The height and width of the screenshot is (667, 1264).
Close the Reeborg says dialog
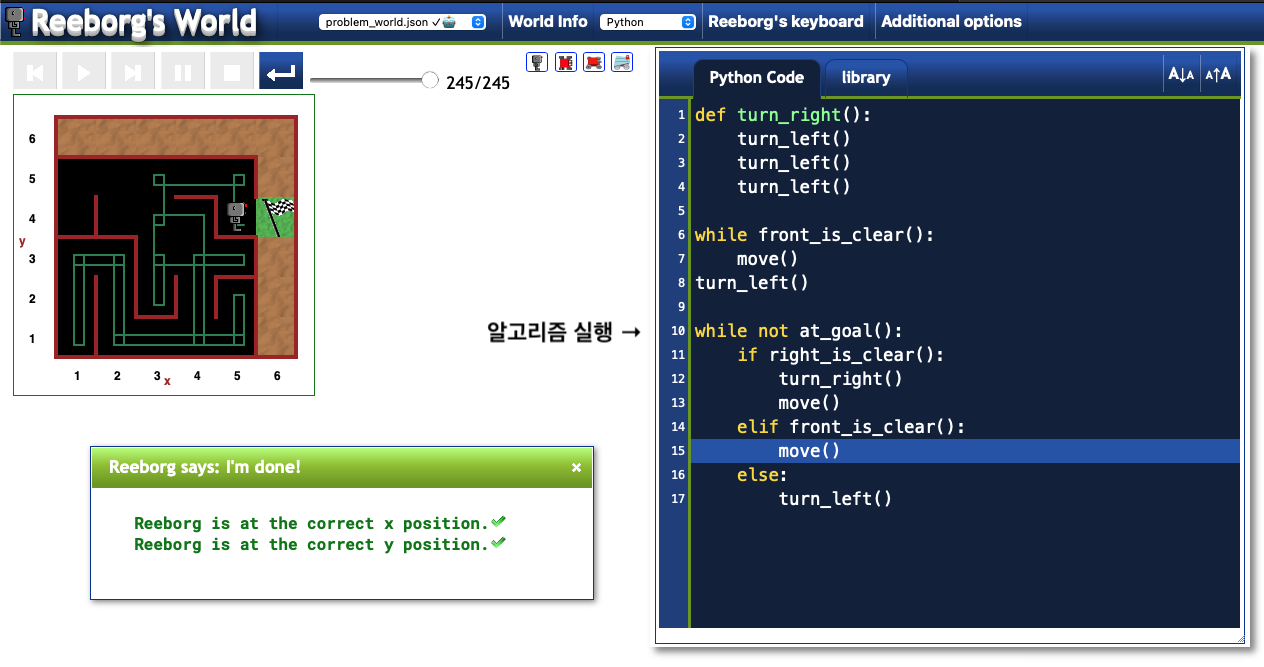tap(576, 467)
